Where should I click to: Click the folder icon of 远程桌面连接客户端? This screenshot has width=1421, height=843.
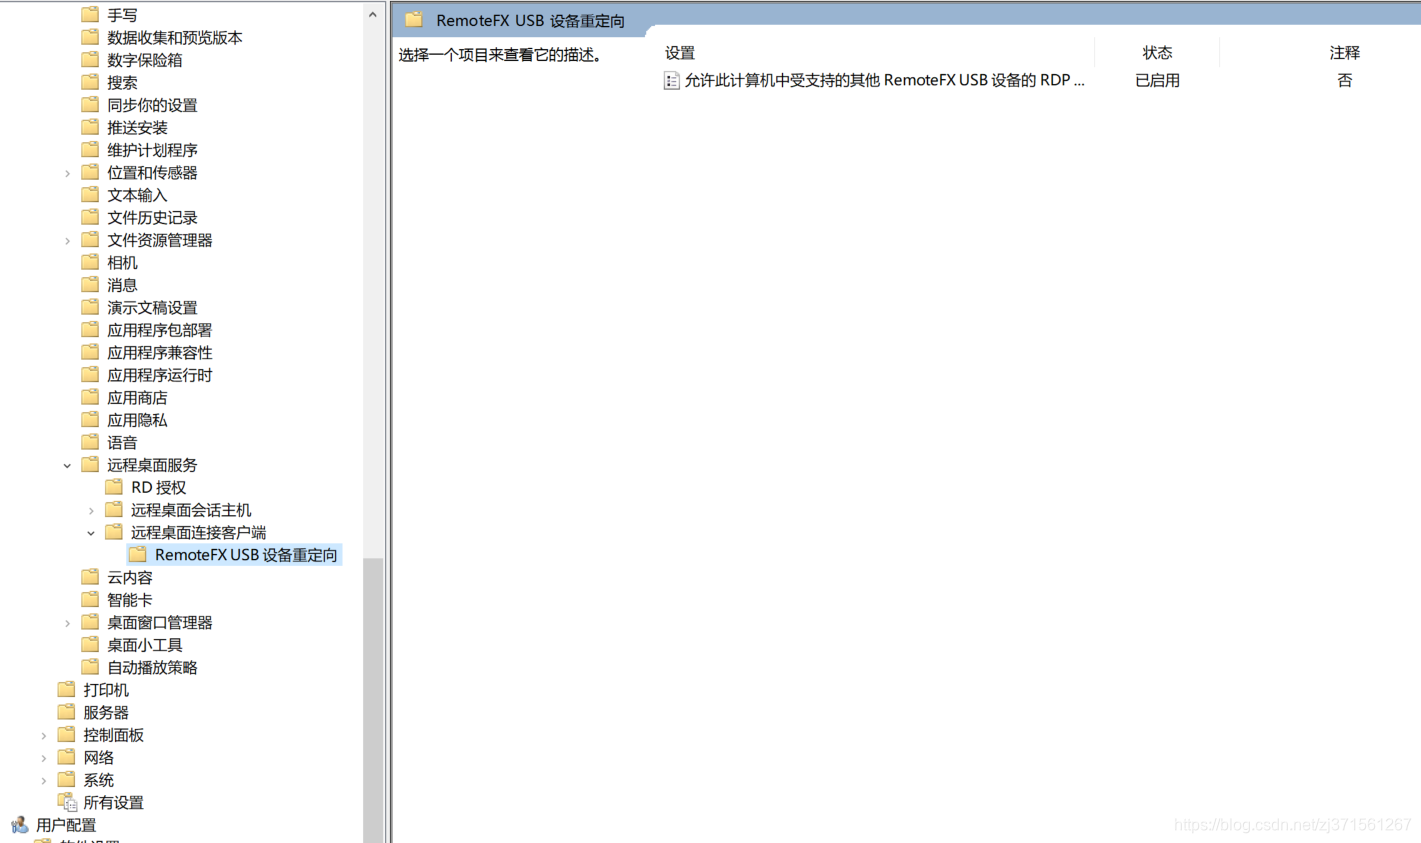click(x=114, y=532)
